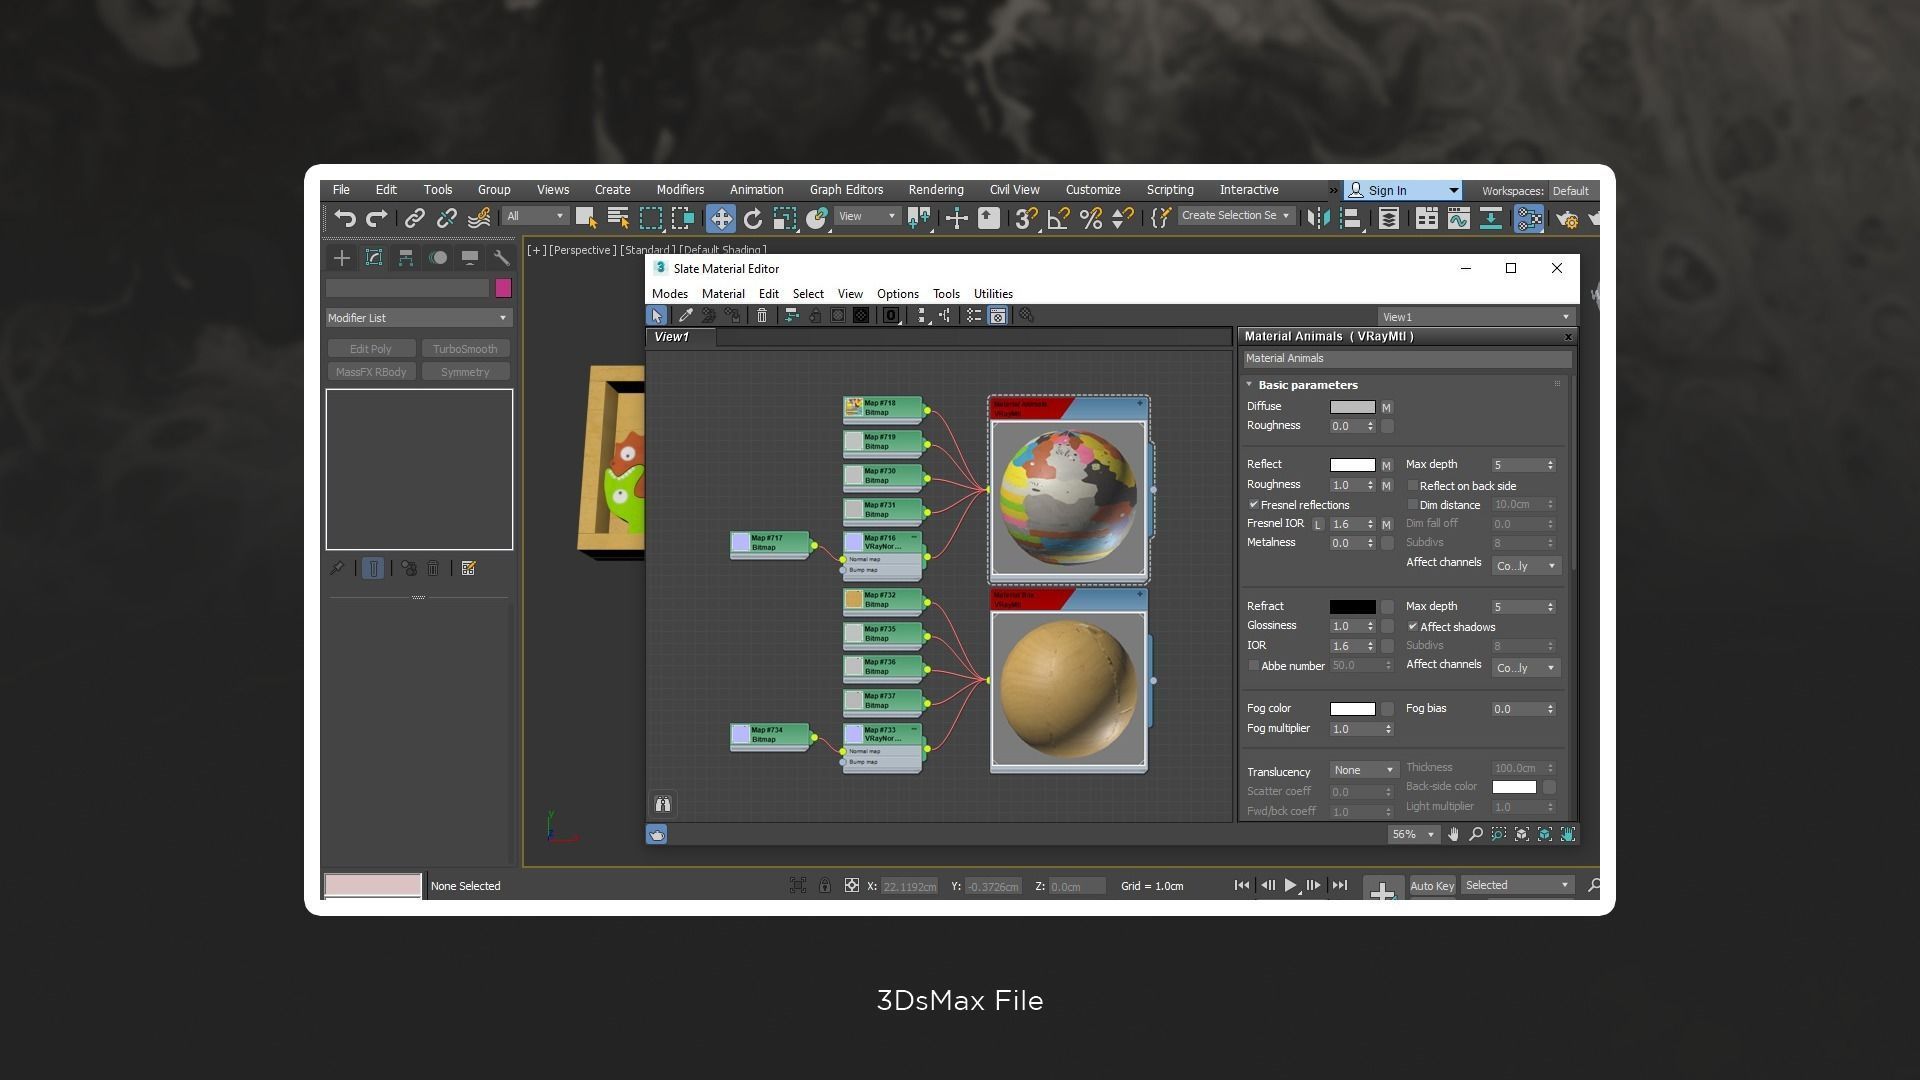This screenshot has width=1920, height=1080.
Task: Open the Utilities menu in Slate Editor
Action: click(x=992, y=294)
